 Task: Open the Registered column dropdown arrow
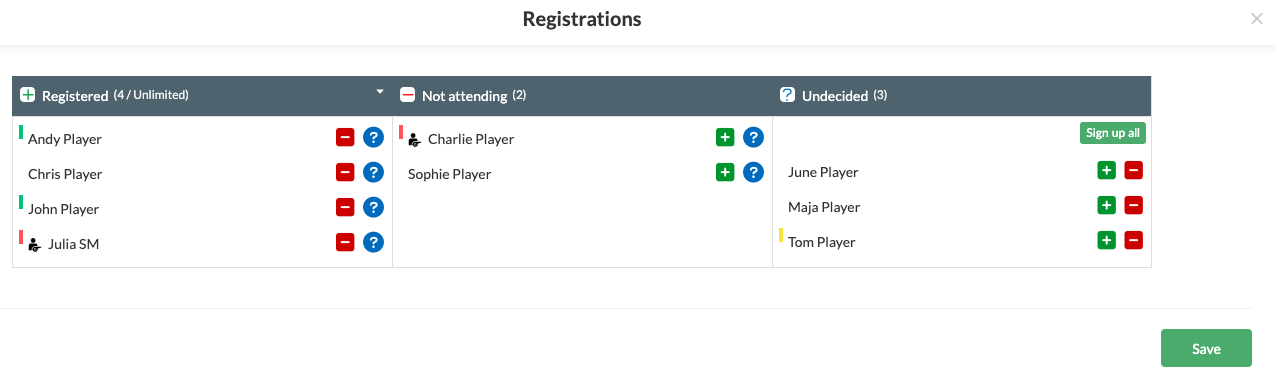pyautogui.click(x=380, y=92)
